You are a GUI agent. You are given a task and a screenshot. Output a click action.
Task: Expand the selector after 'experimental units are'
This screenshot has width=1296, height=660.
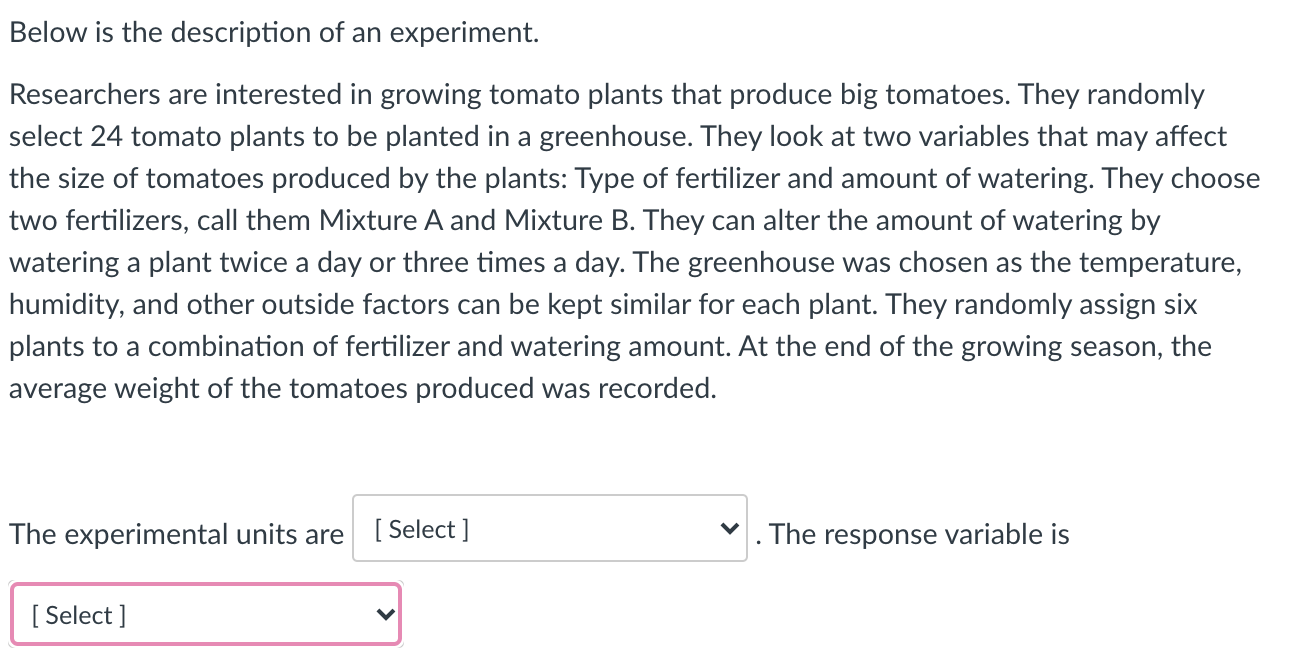(x=550, y=529)
